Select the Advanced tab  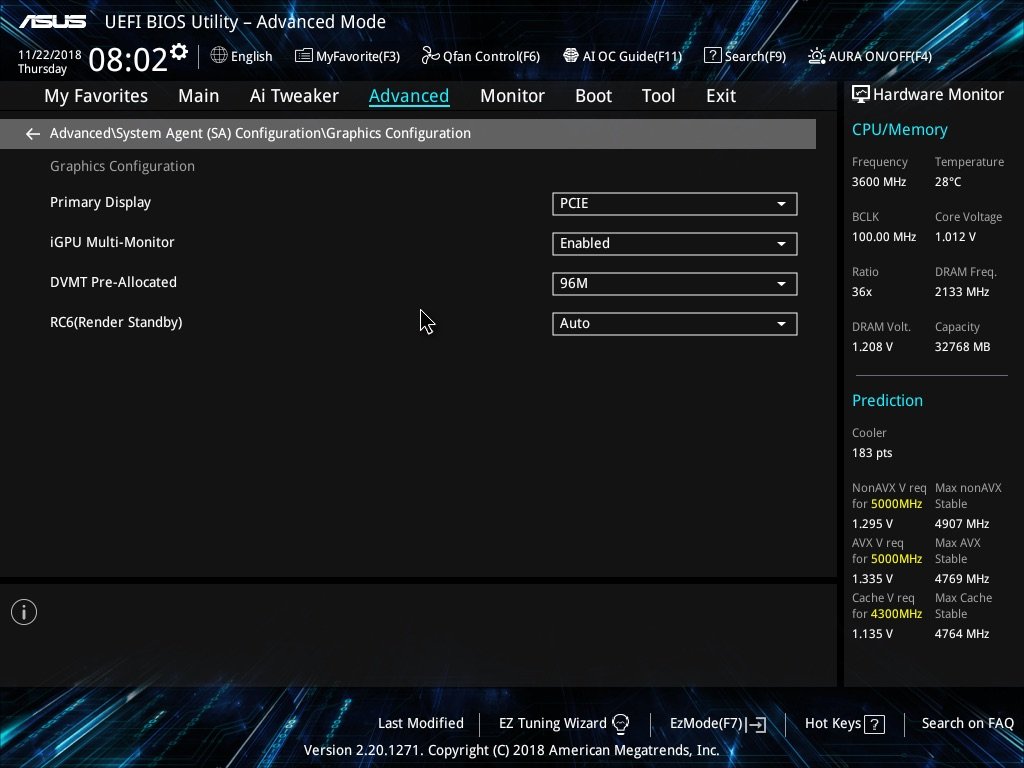409,96
